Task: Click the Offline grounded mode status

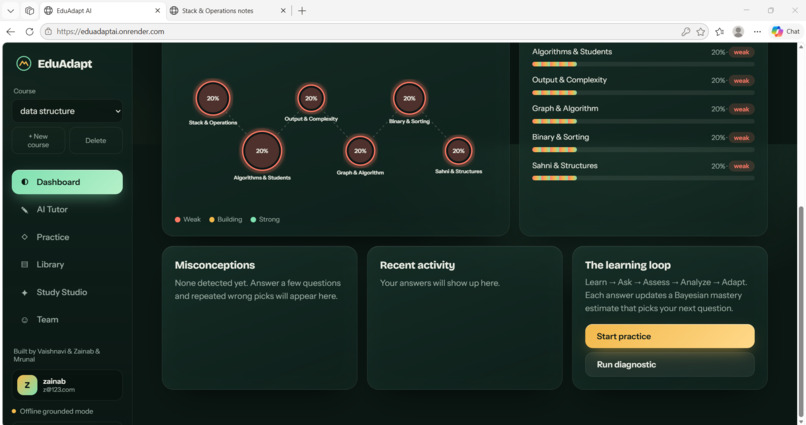Action: click(52, 411)
